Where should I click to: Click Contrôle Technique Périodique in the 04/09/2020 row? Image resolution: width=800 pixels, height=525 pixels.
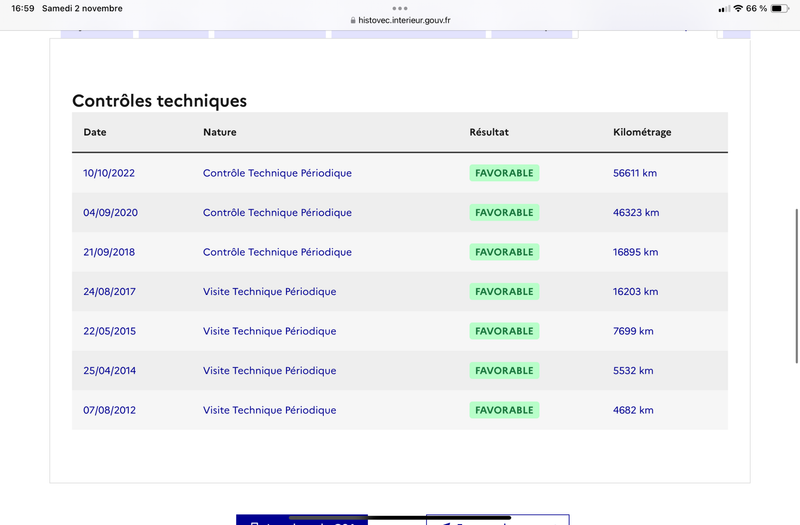coord(277,213)
